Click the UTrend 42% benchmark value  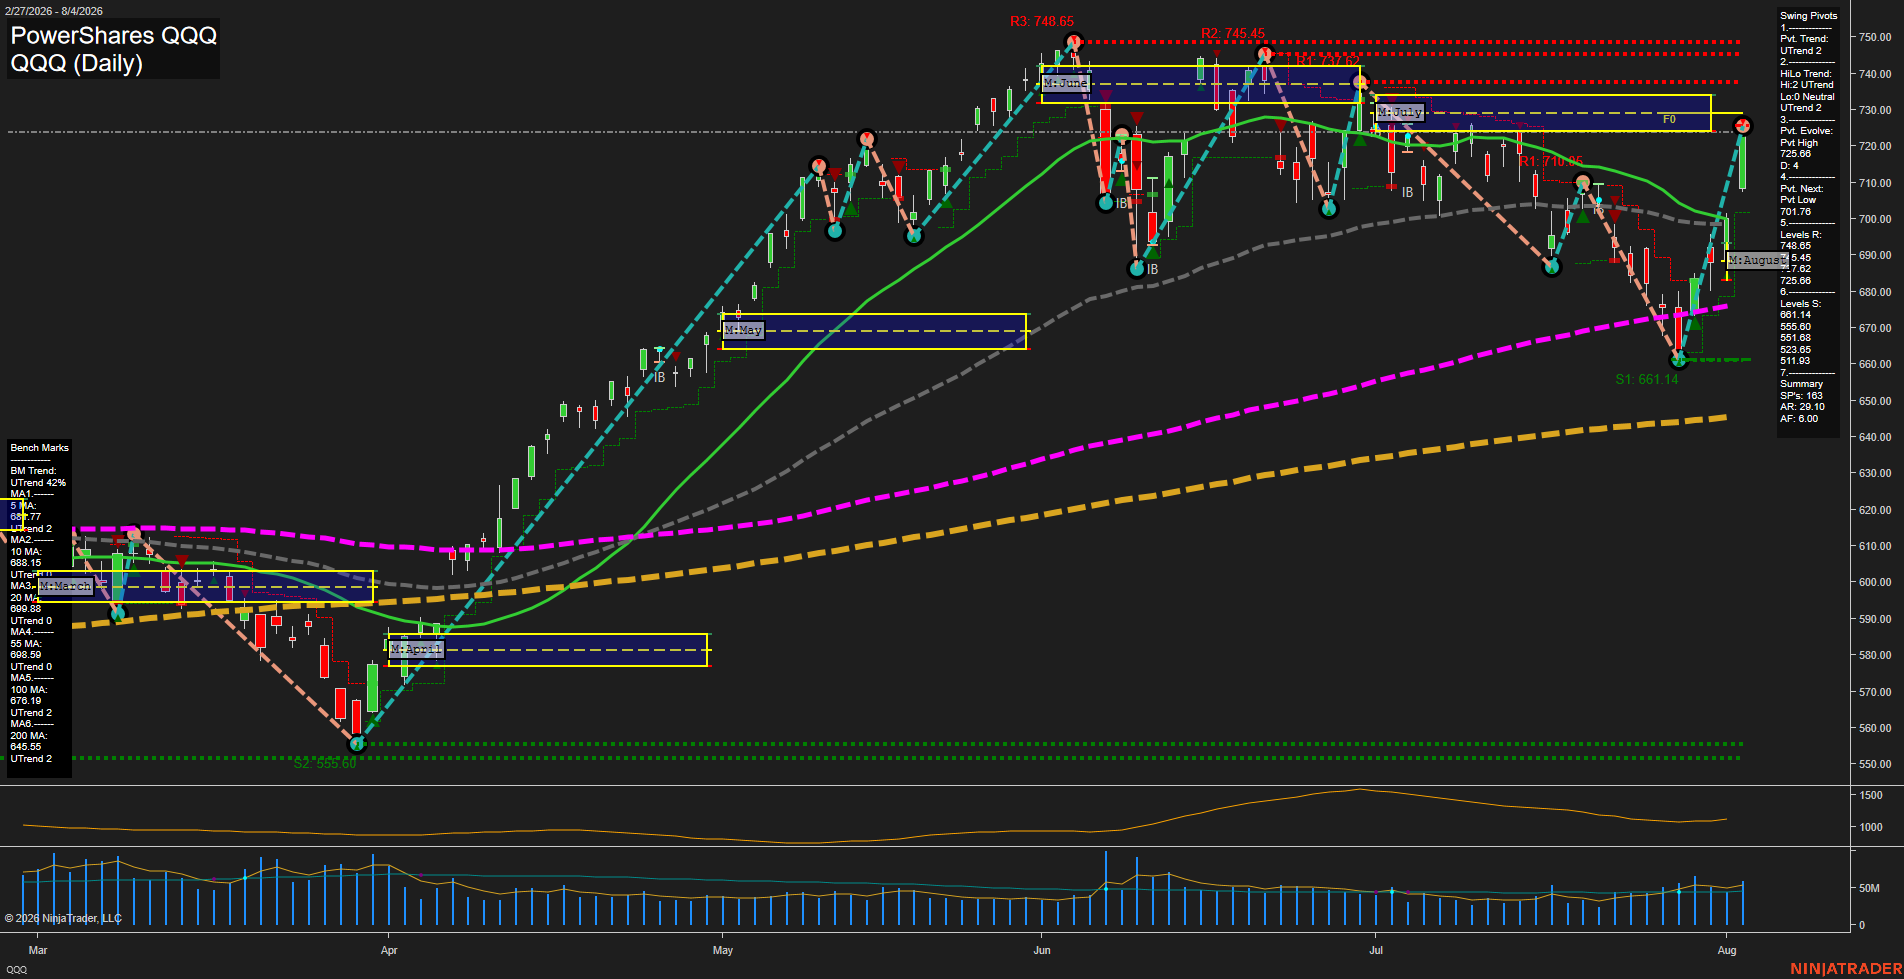[38, 483]
